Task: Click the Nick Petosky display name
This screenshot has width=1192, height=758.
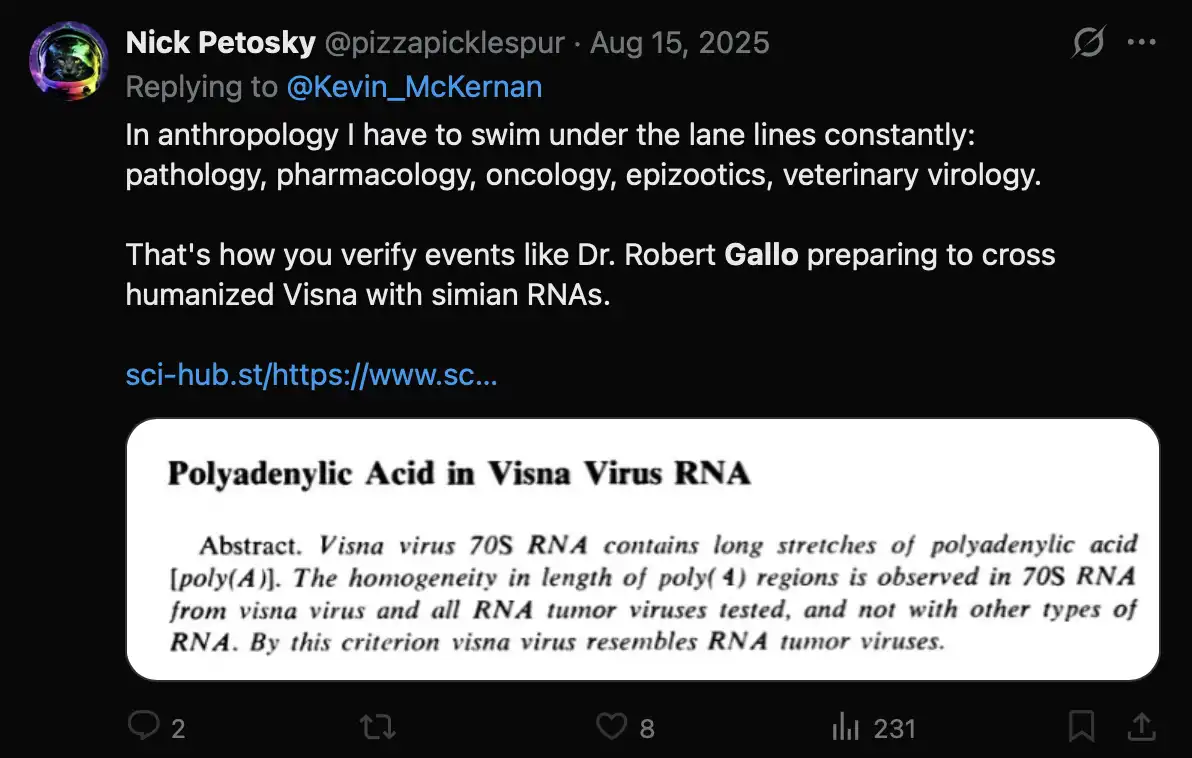Action: click(220, 43)
